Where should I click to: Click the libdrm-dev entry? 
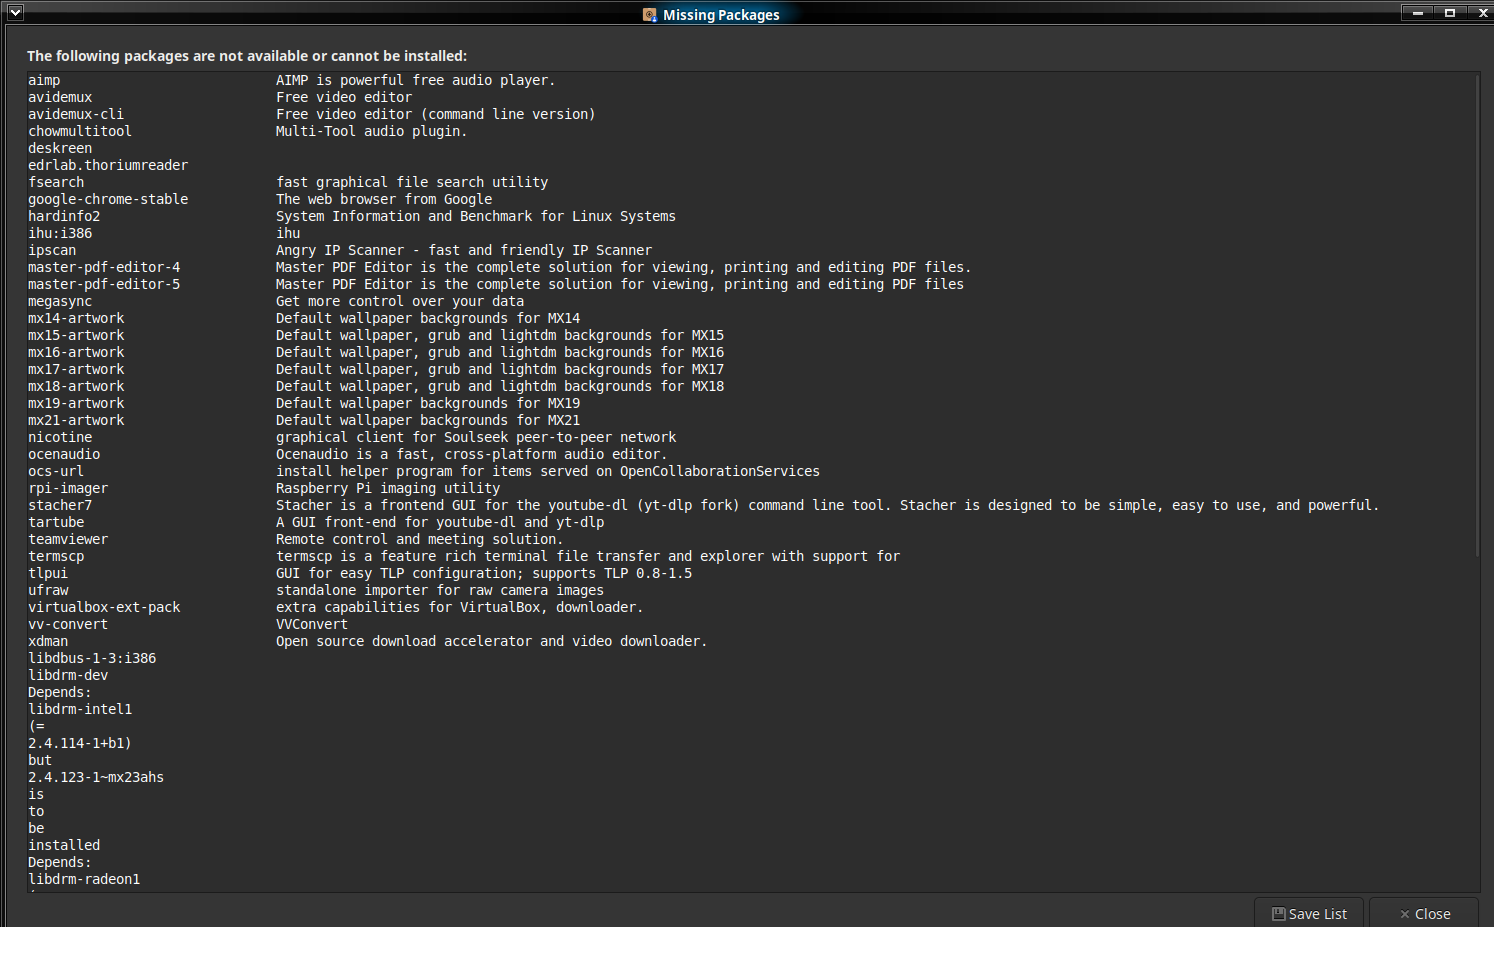[68, 675]
